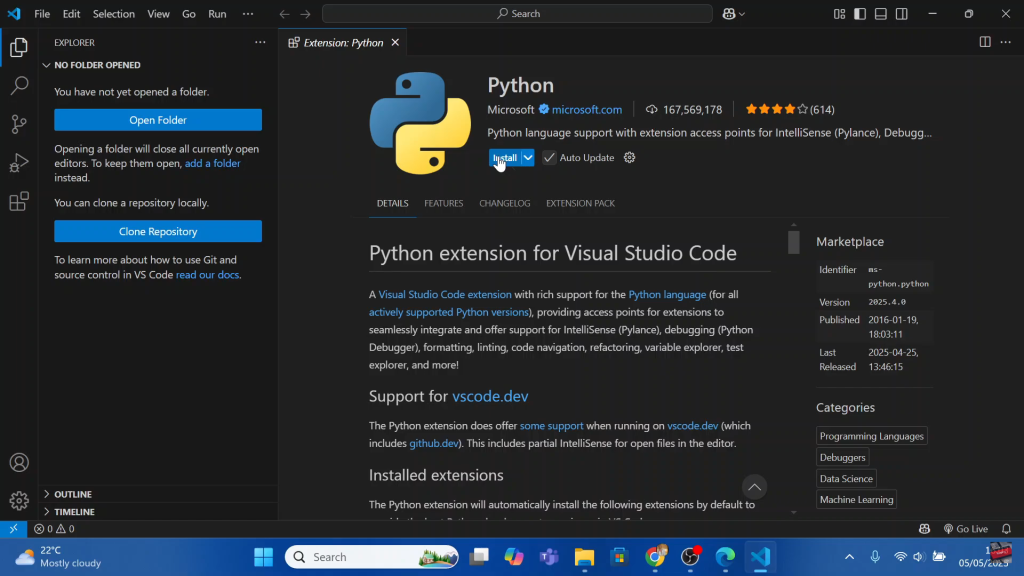
Task: Open the Extensions view
Action: 19,201
